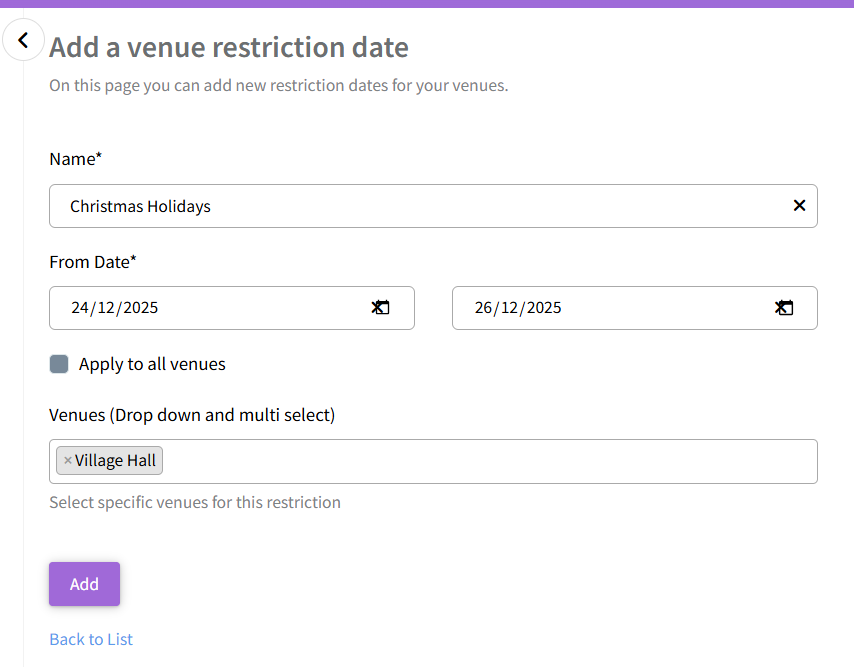Image resolution: width=854 pixels, height=667 pixels.
Task: Click the 'Add a venue restriction date' heading
Action: pos(229,47)
